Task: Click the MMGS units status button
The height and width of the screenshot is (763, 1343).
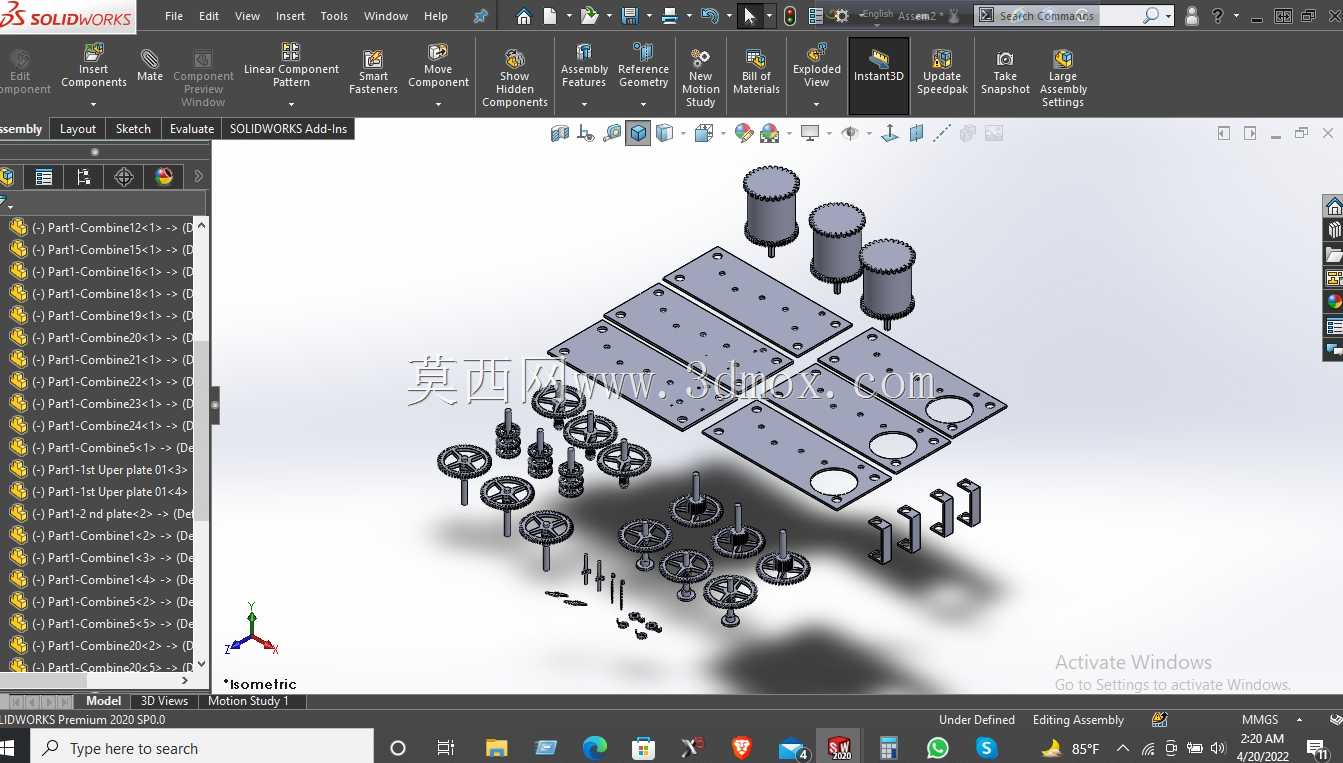Action: (x=1260, y=720)
